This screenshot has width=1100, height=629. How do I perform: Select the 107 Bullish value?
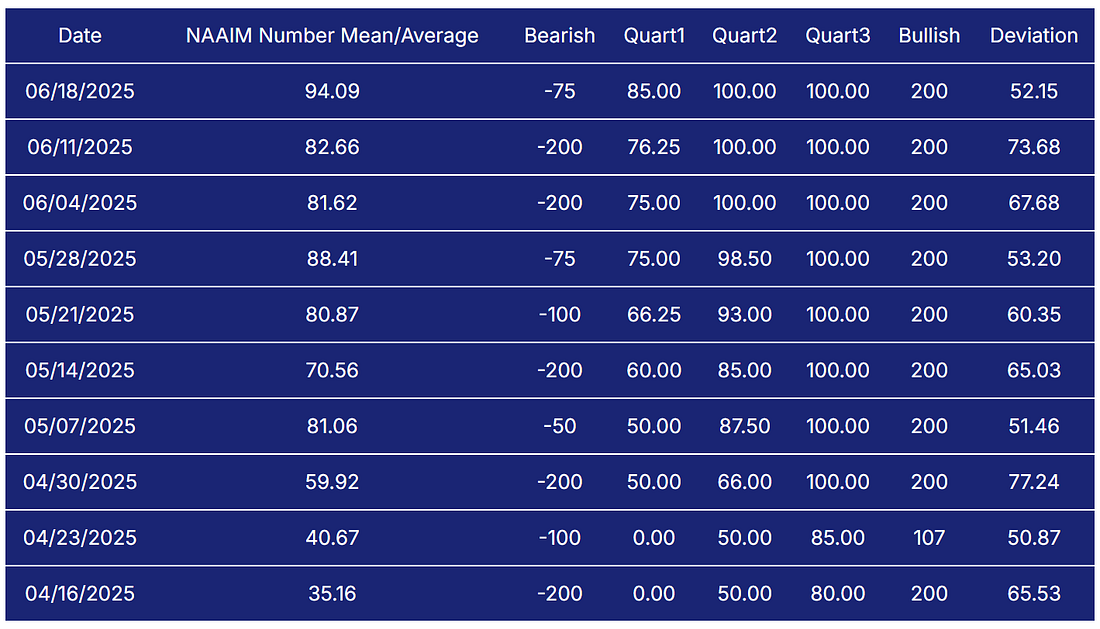tap(929, 538)
